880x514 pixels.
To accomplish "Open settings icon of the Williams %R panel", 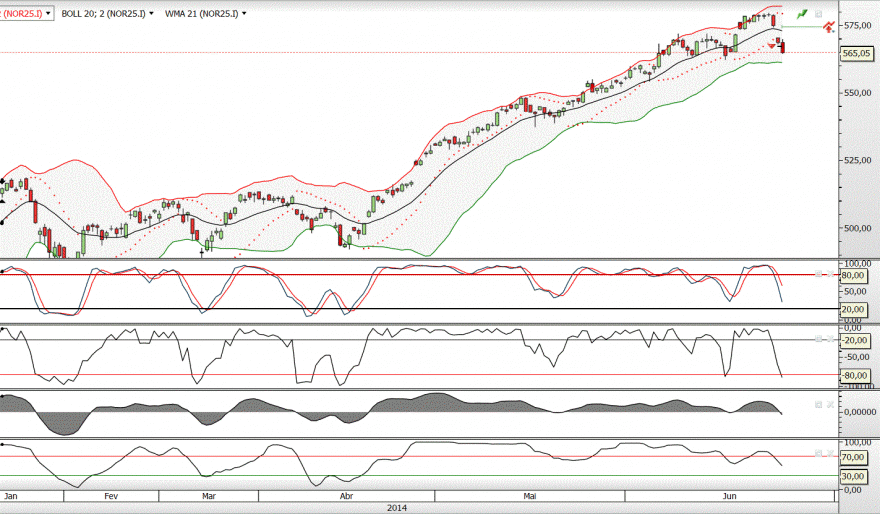I will point(818,339).
